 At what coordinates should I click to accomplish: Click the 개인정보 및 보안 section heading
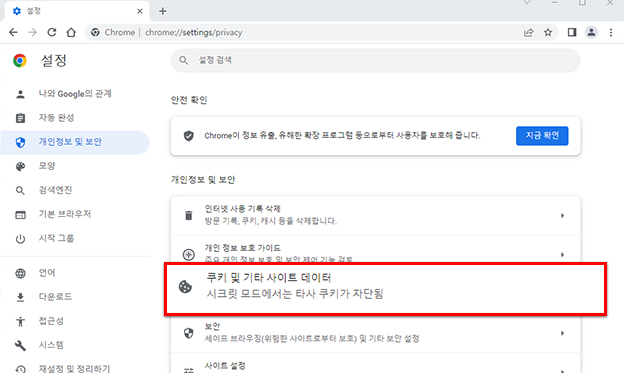(203, 180)
